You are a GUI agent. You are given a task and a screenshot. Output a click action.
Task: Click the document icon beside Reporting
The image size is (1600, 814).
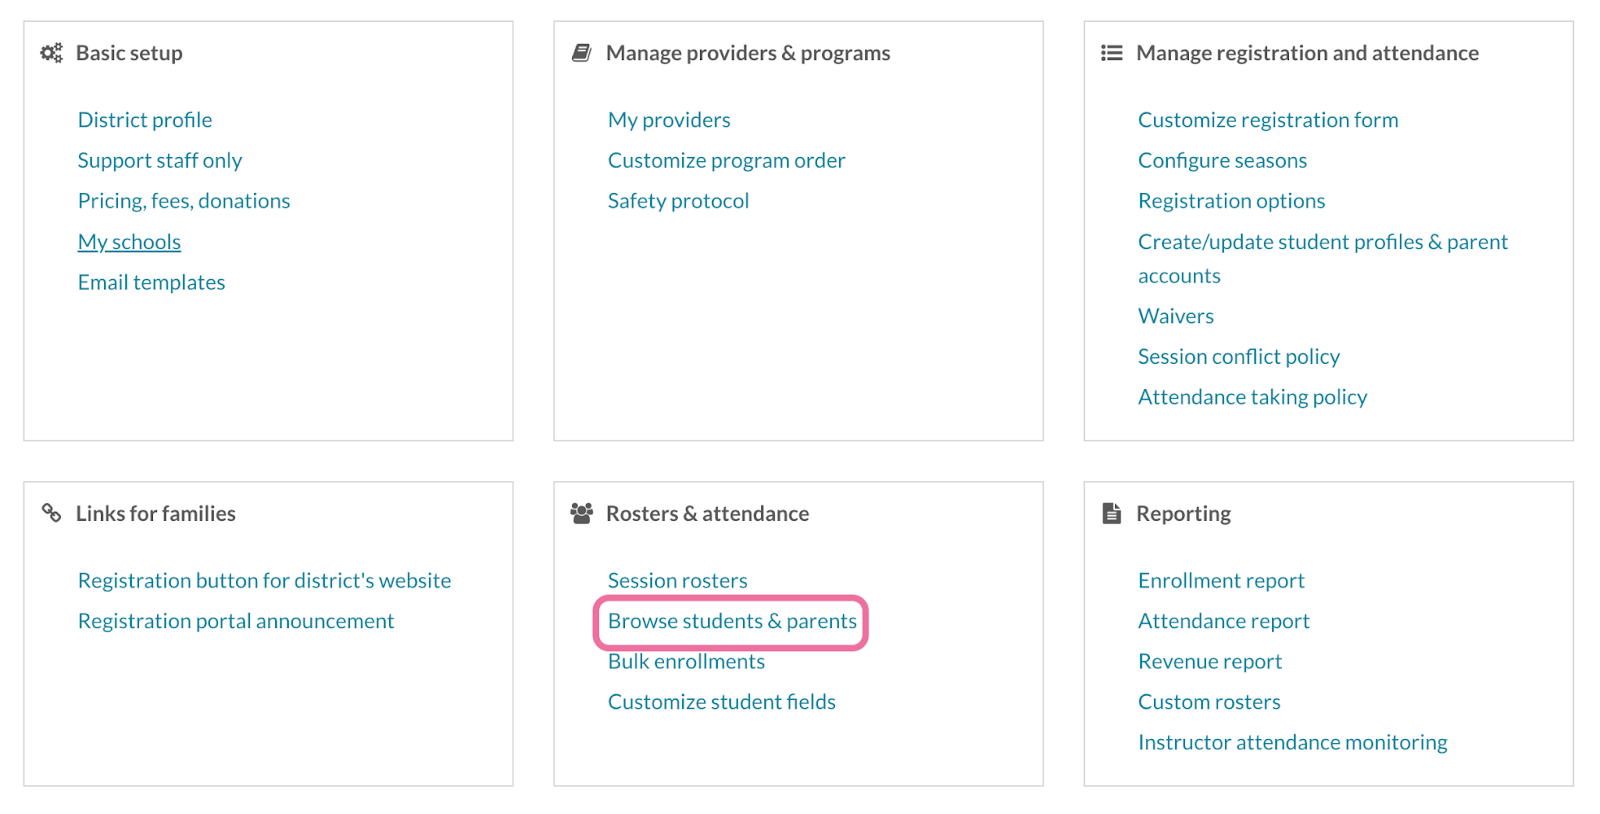click(1111, 513)
